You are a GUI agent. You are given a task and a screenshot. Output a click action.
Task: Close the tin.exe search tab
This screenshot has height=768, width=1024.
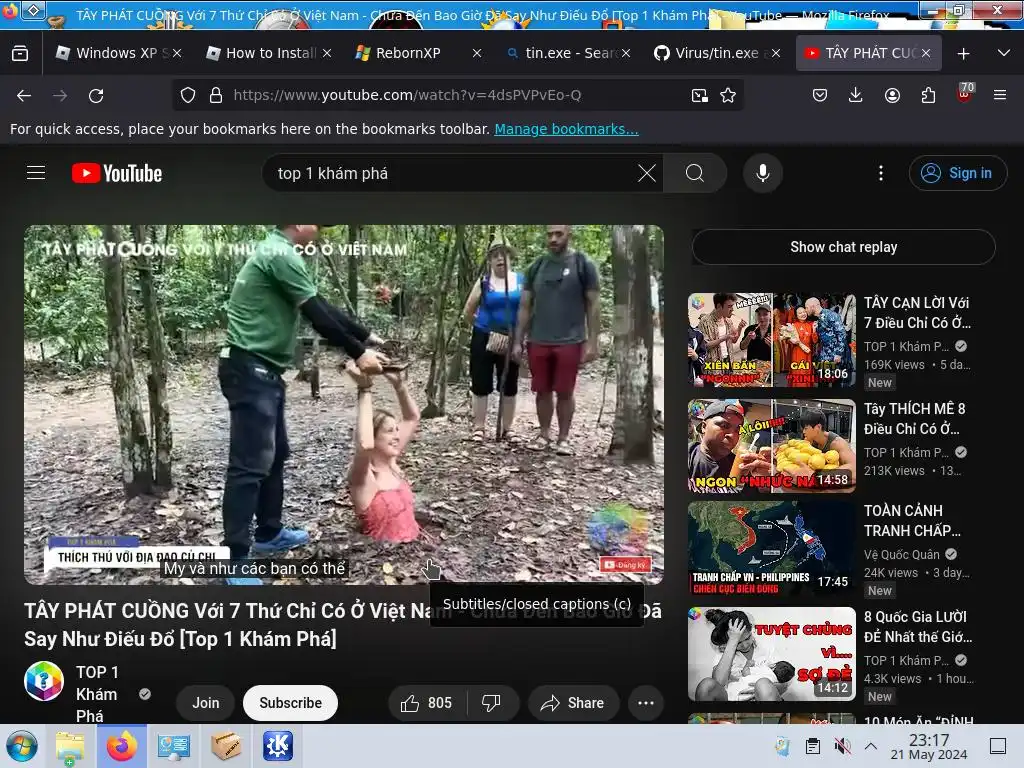[626, 54]
